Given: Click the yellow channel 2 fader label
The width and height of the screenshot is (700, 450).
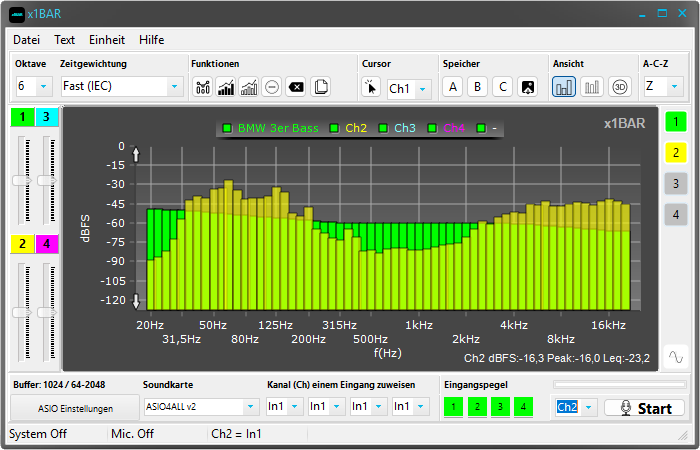Looking at the screenshot, I should [22, 244].
